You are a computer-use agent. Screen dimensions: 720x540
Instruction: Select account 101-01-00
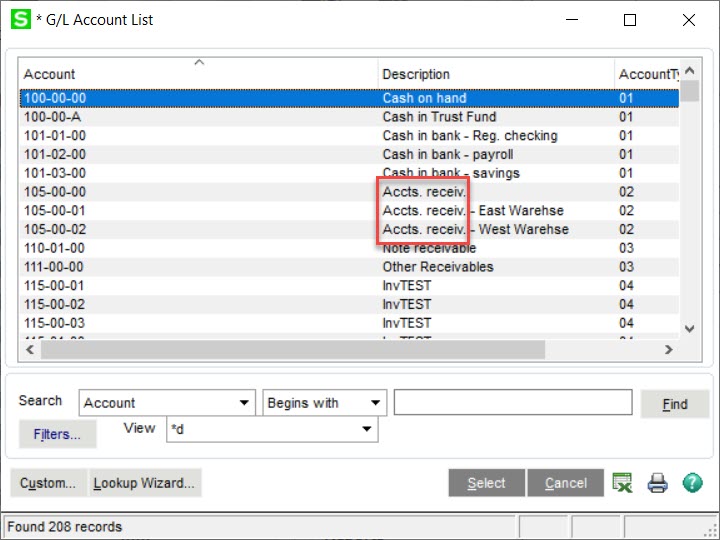349,135
